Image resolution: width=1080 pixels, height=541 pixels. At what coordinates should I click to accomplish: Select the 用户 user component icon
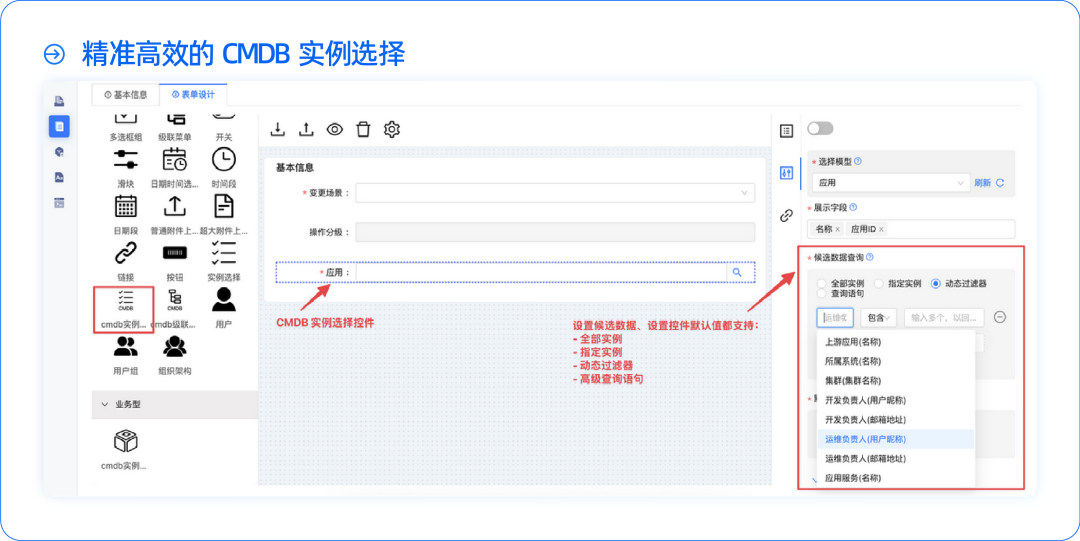pyautogui.click(x=223, y=299)
